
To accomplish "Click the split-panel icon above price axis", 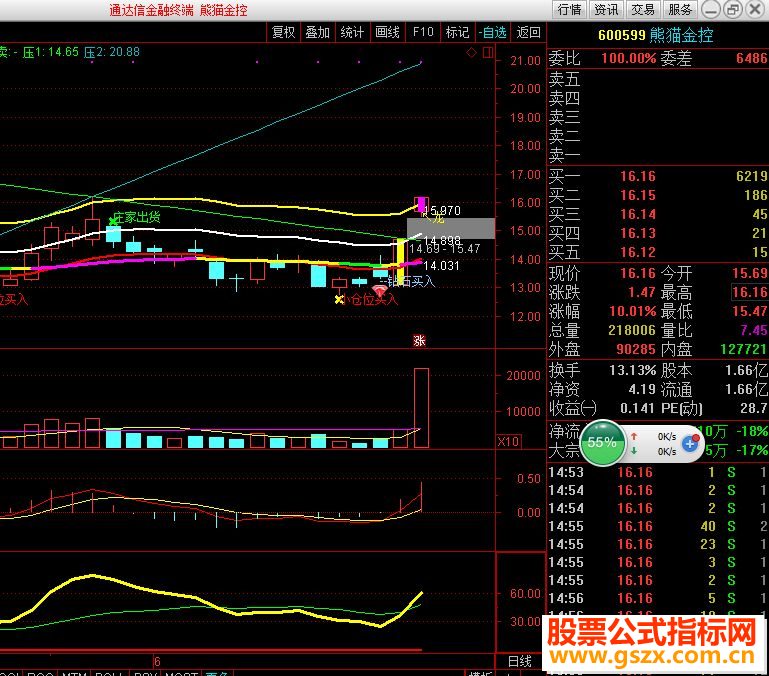I will click(488, 52).
